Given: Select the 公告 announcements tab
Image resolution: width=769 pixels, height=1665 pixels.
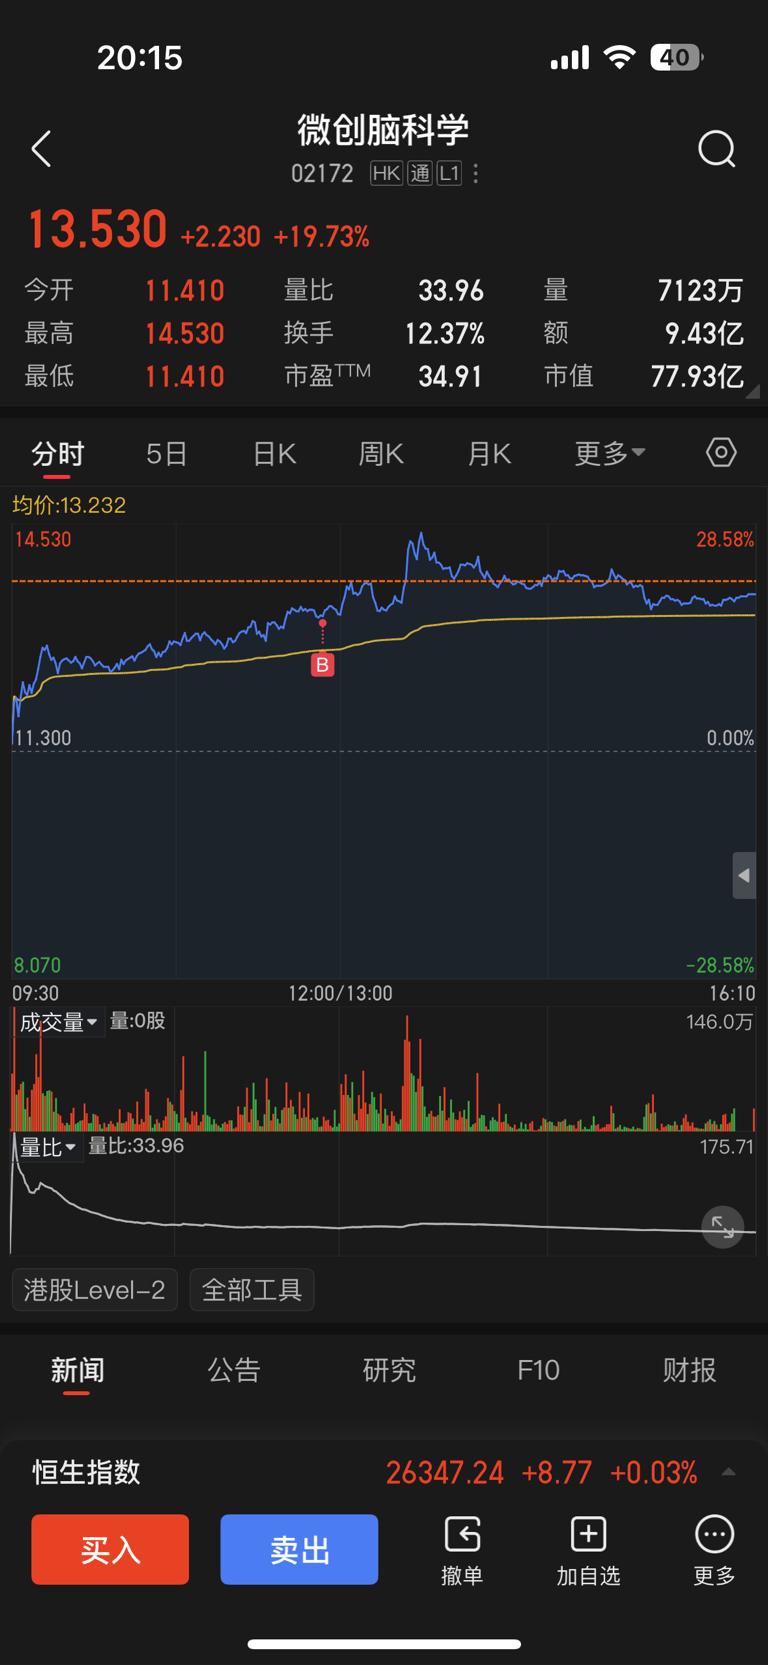Looking at the screenshot, I should tap(233, 1370).
